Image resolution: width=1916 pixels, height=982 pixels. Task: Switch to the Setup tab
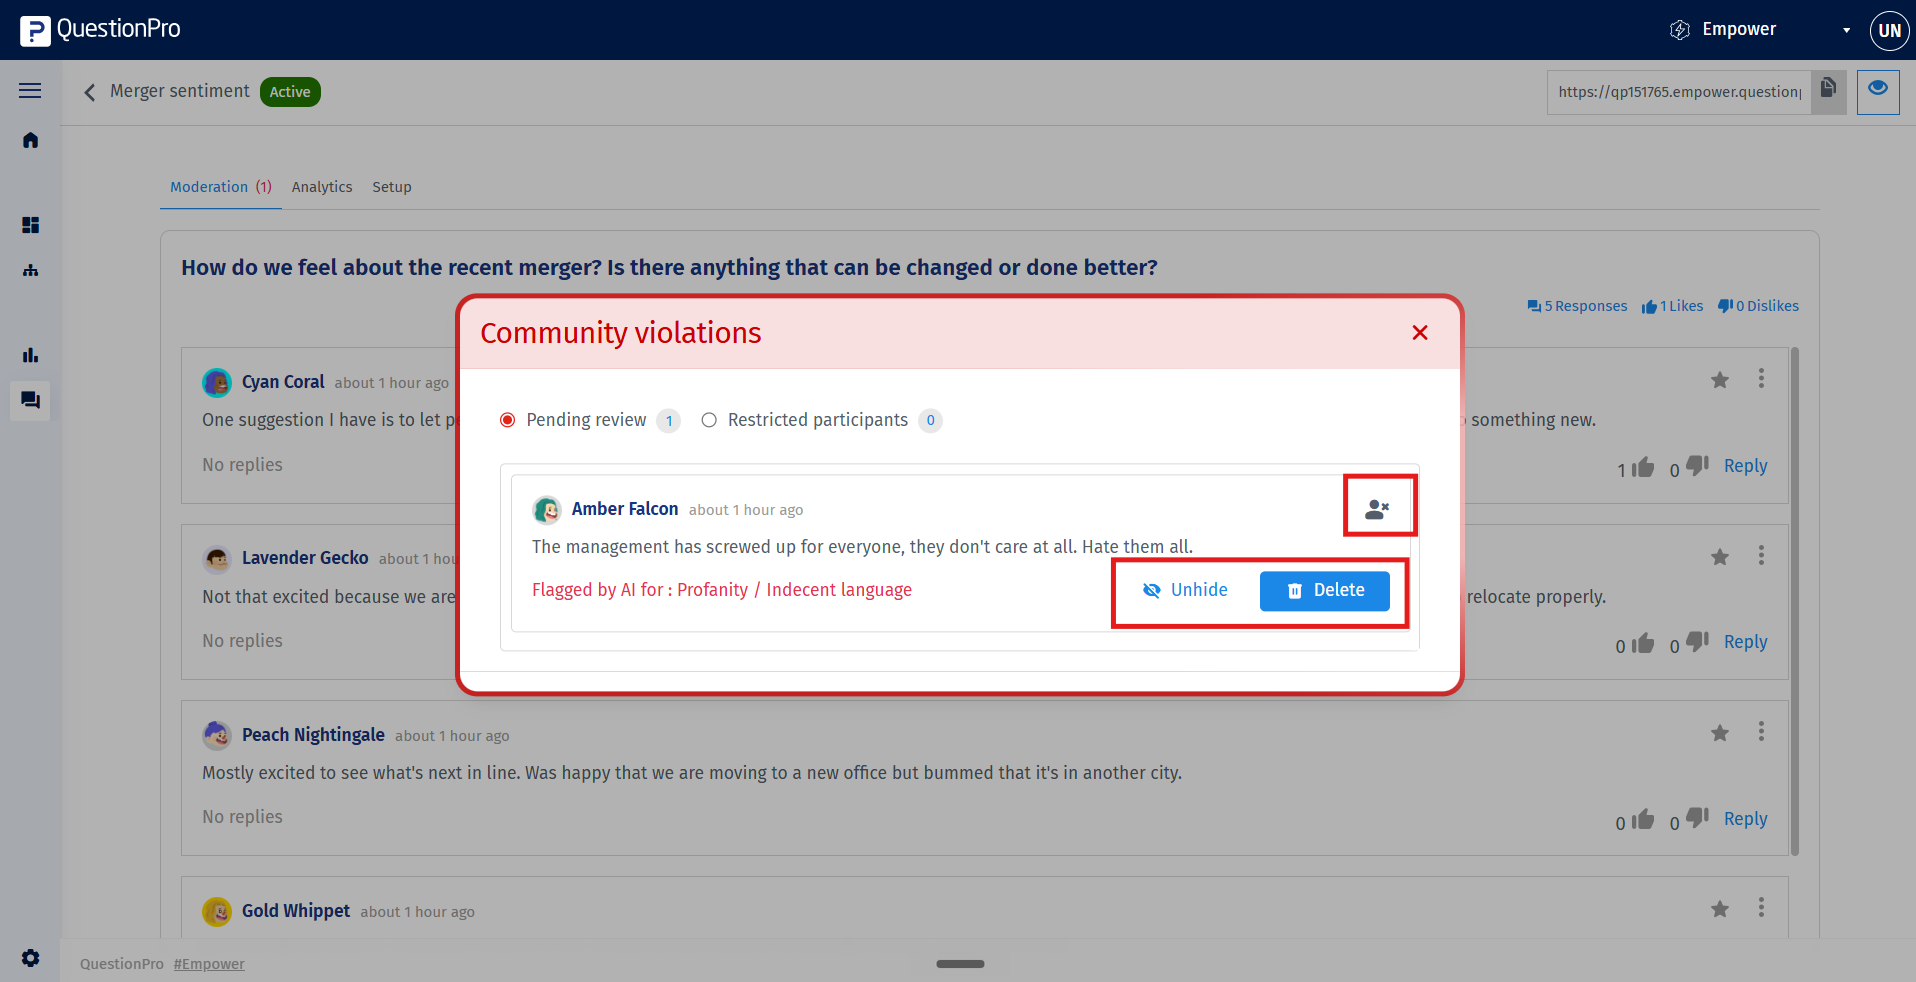pyautogui.click(x=392, y=187)
